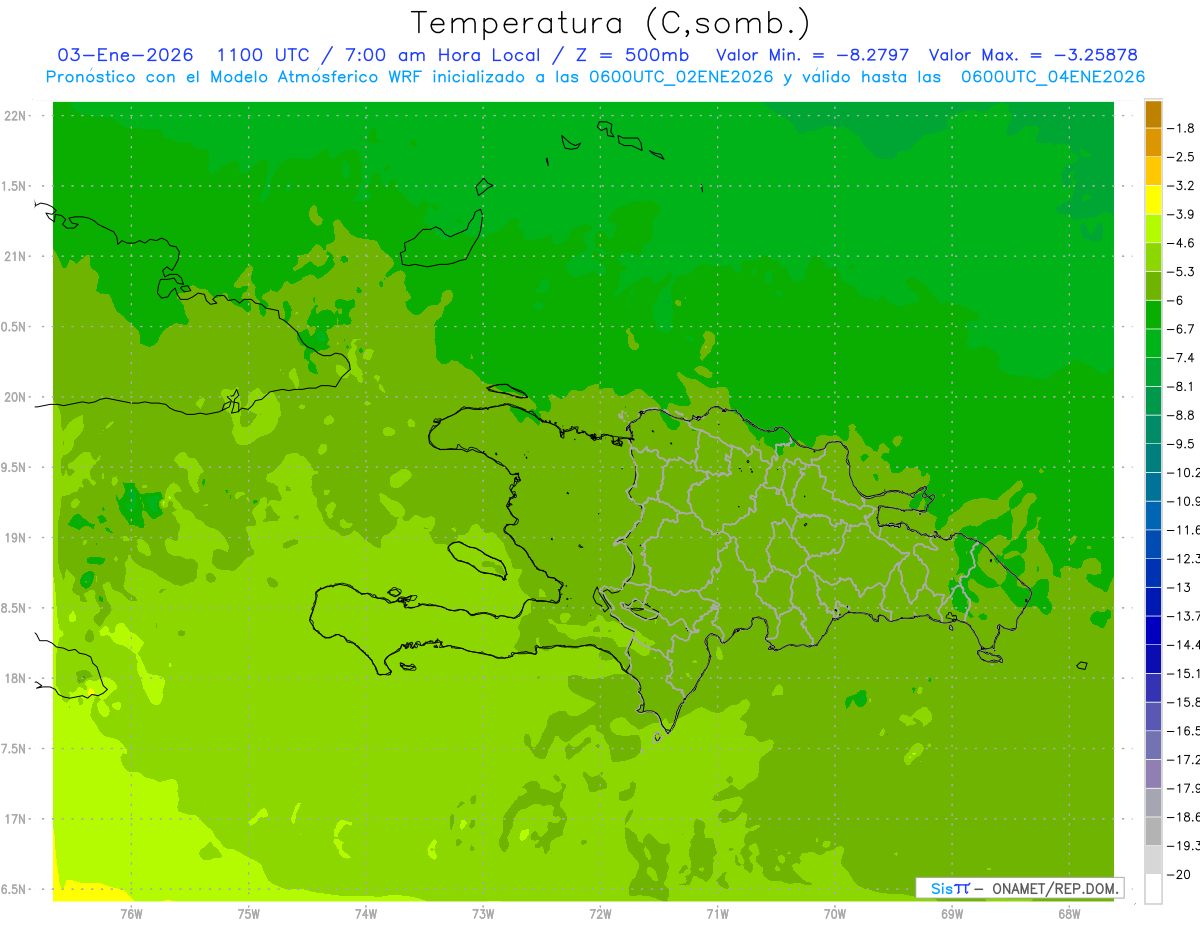Click the '20N' latitude label
Screen dimensions: 1200x927
(16, 397)
